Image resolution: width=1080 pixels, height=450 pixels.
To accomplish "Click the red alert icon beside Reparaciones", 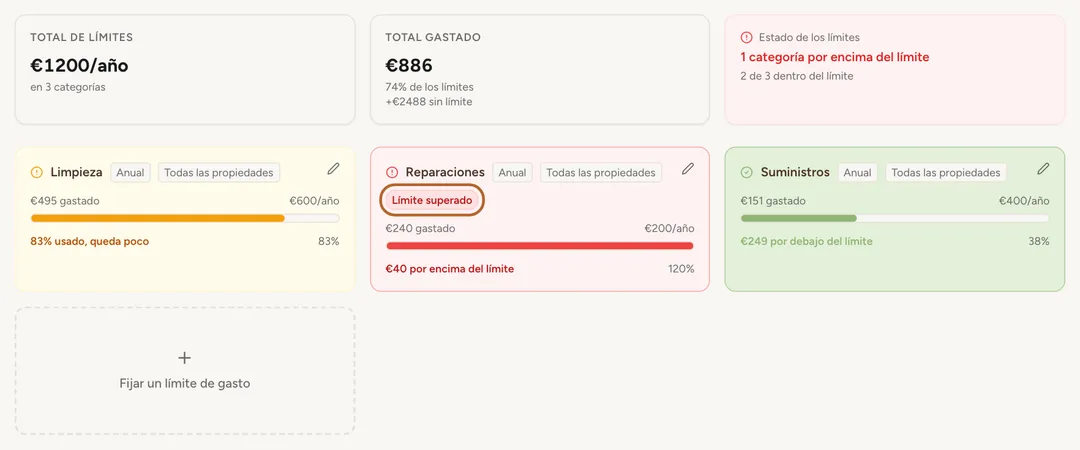I will pyautogui.click(x=392, y=172).
